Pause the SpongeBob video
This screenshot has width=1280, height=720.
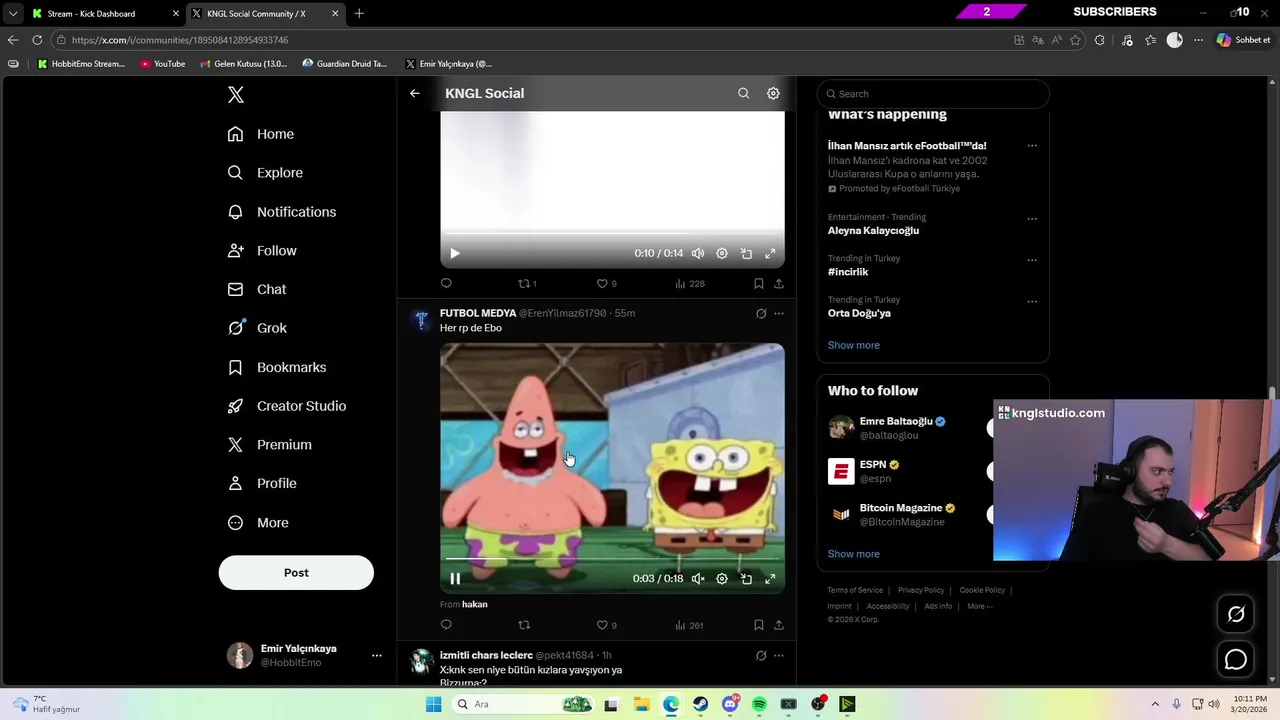pos(455,579)
